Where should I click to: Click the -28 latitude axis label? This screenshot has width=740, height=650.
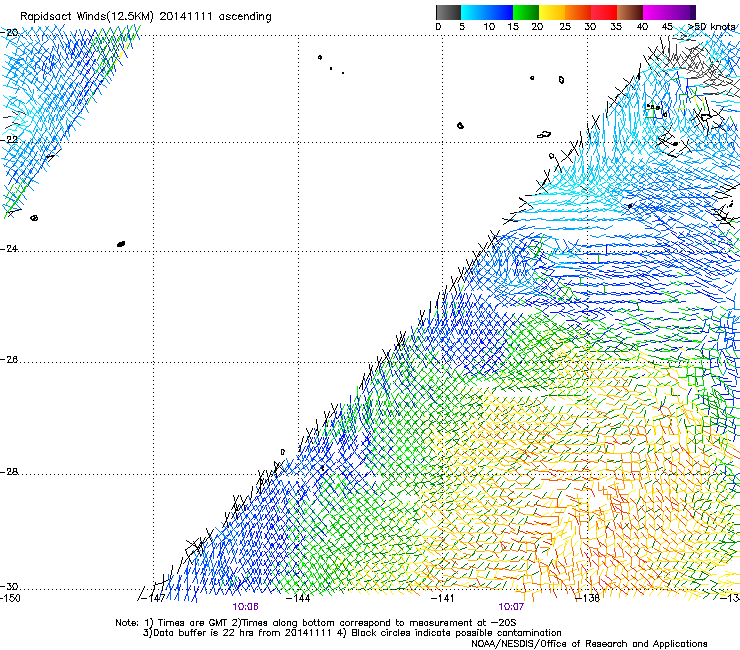(x=9, y=472)
